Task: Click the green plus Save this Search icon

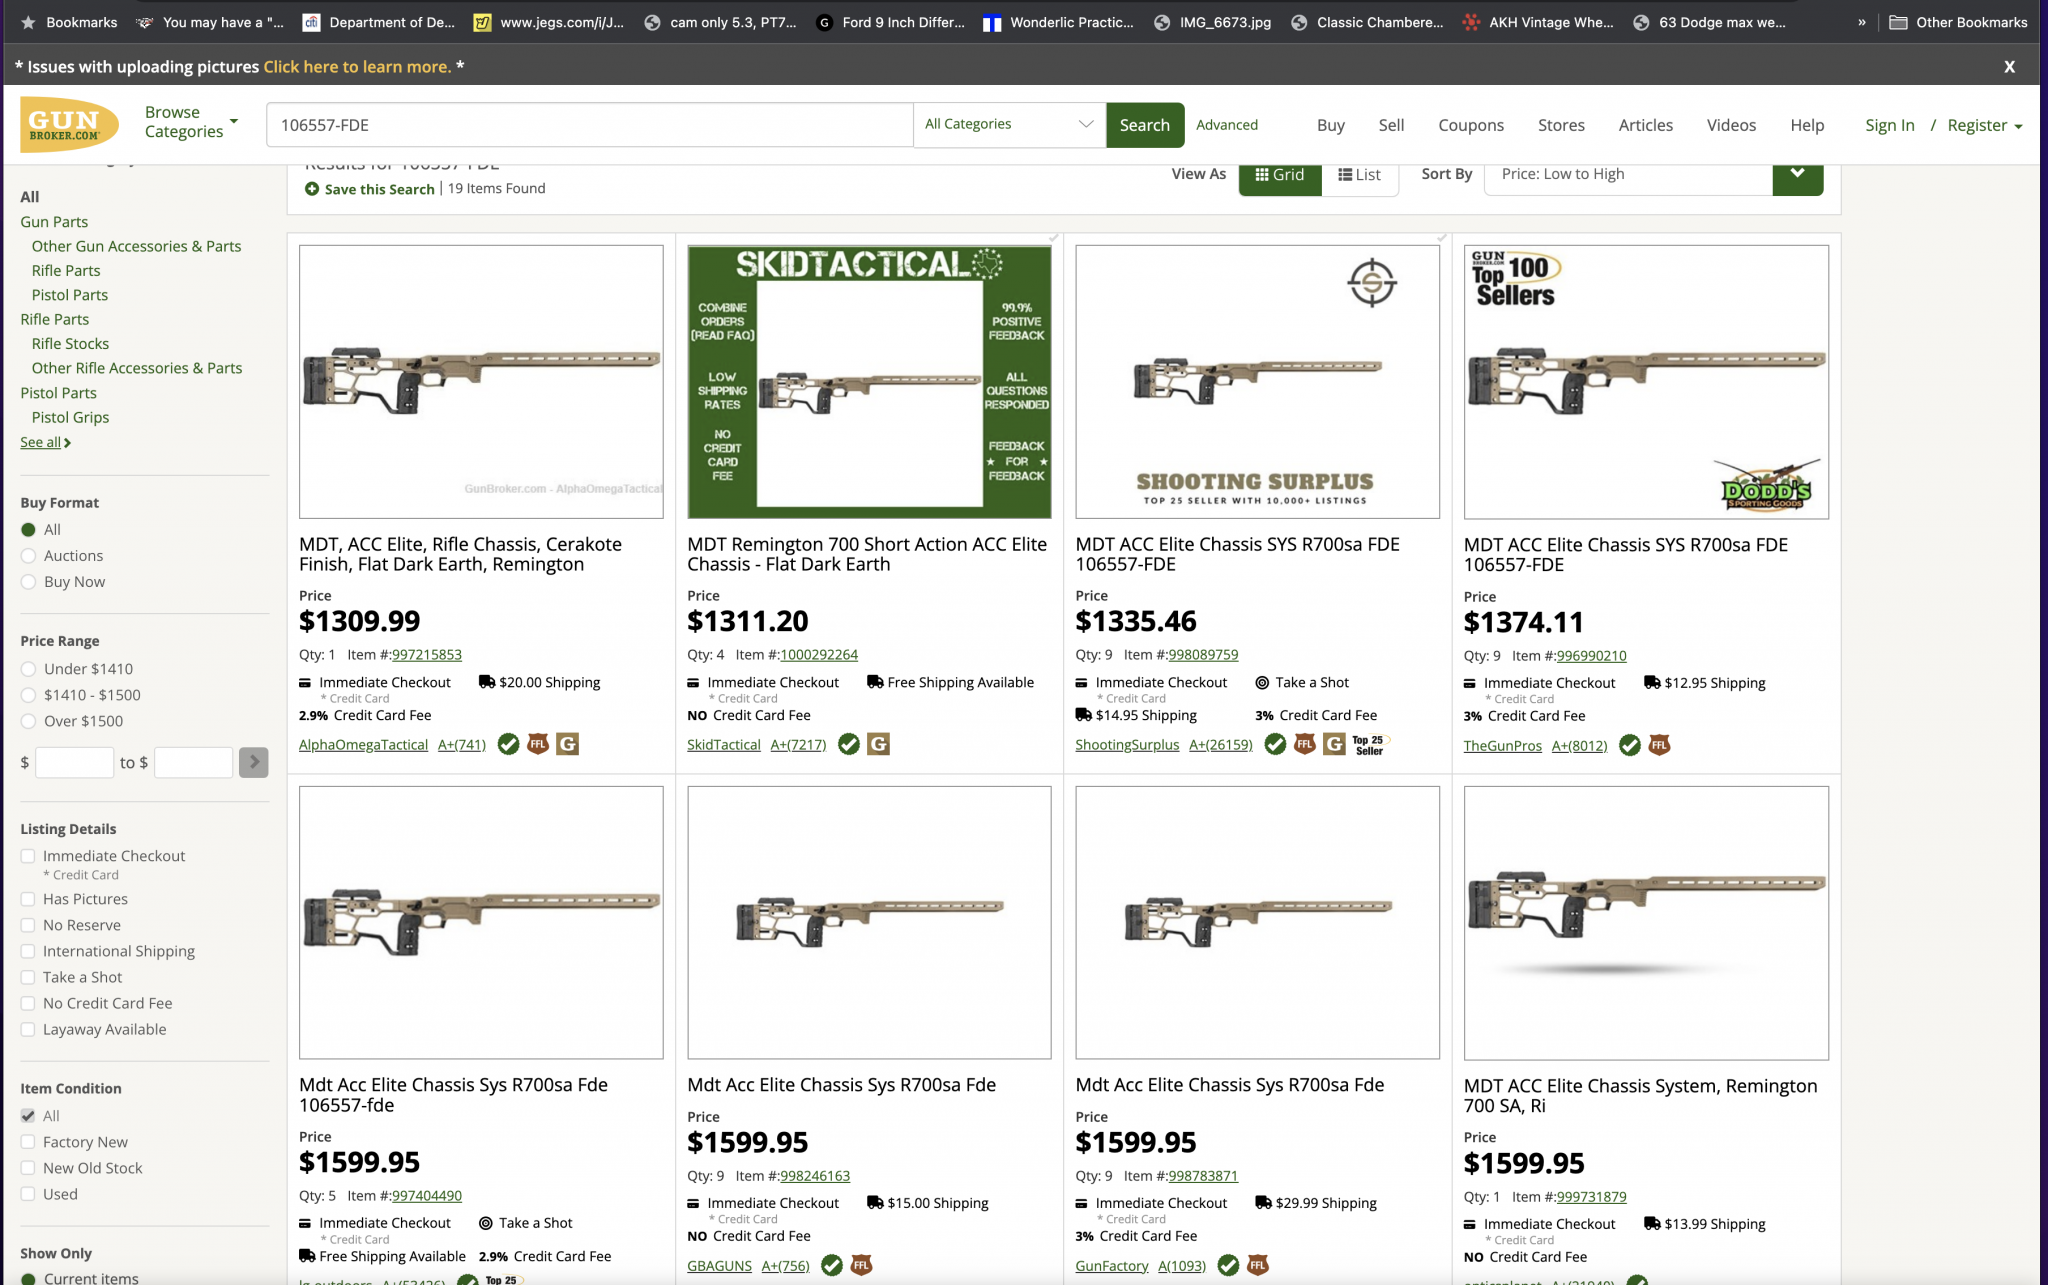Action: click(x=312, y=189)
